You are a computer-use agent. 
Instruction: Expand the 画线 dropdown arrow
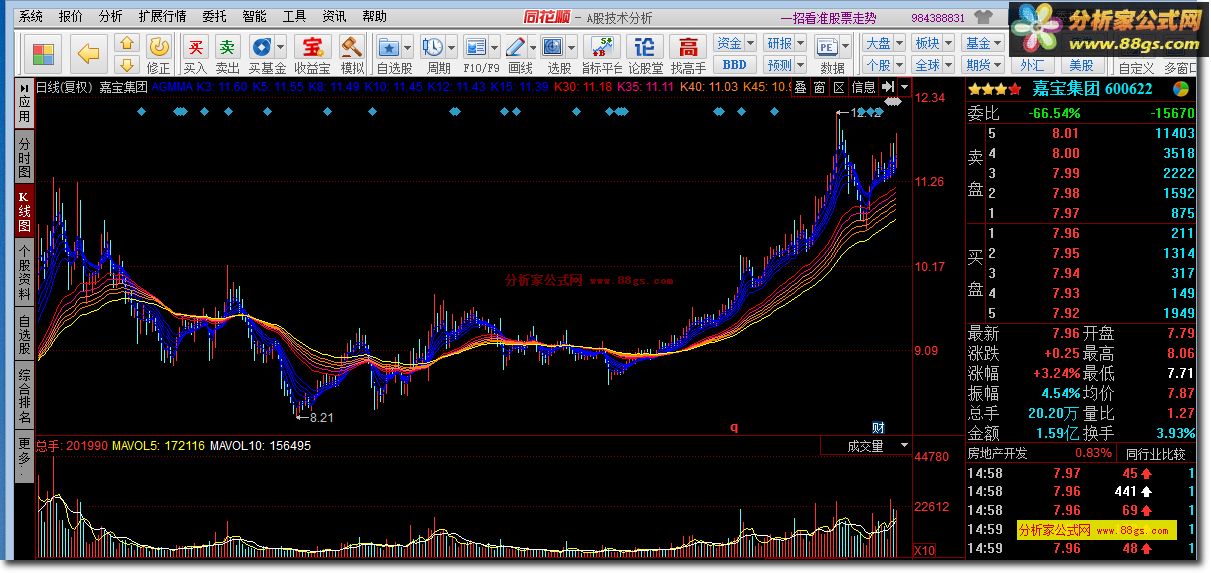(x=533, y=46)
